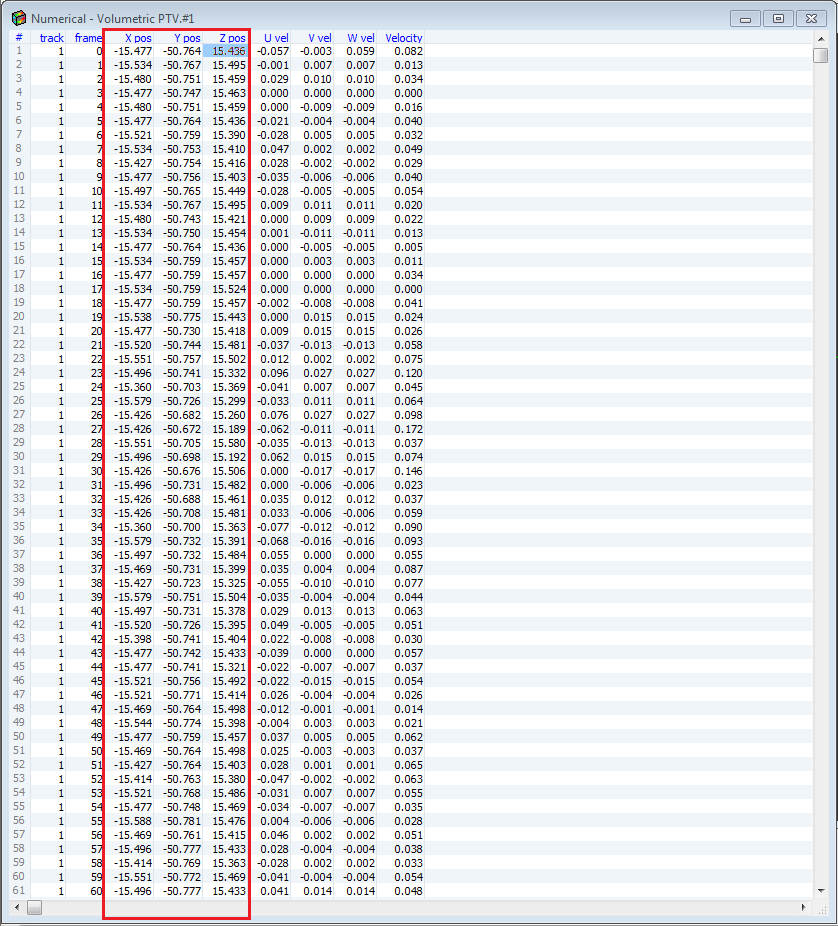Click the vertical scrollbar thumb

pos(821,55)
